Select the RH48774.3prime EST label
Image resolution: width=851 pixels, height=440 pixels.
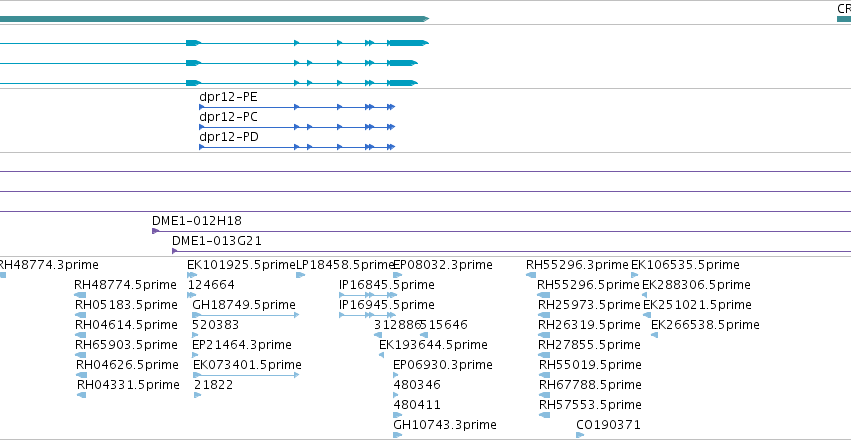coord(48,265)
